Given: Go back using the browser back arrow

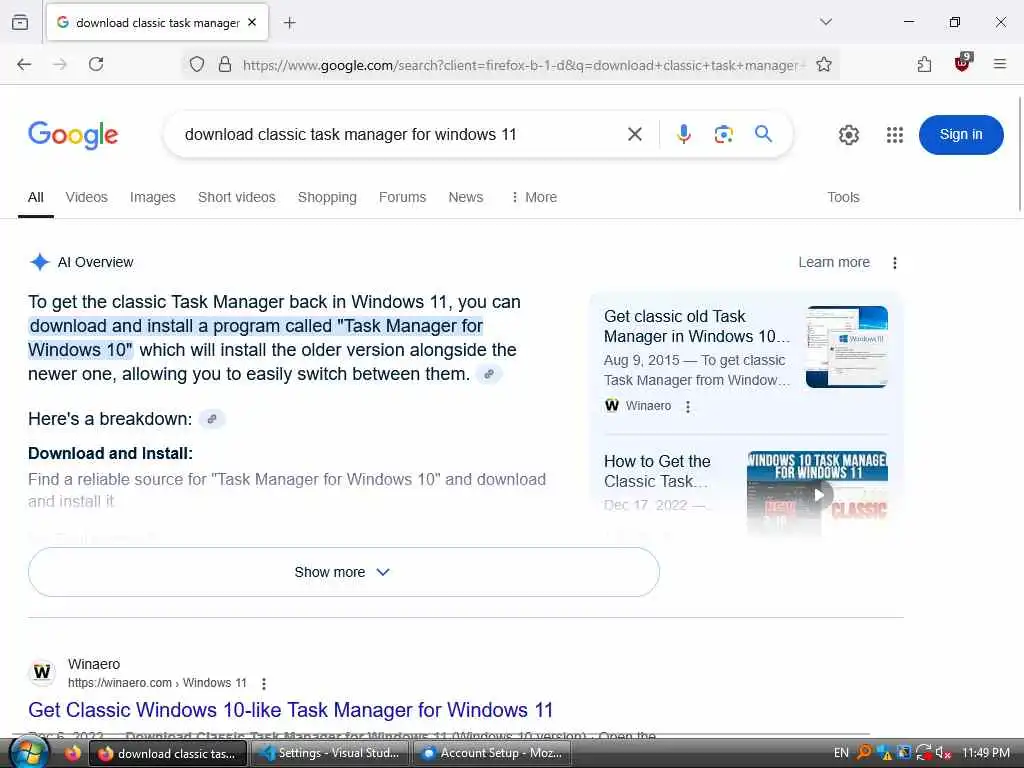Looking at the screenshot, I should [x=24, y=64].
